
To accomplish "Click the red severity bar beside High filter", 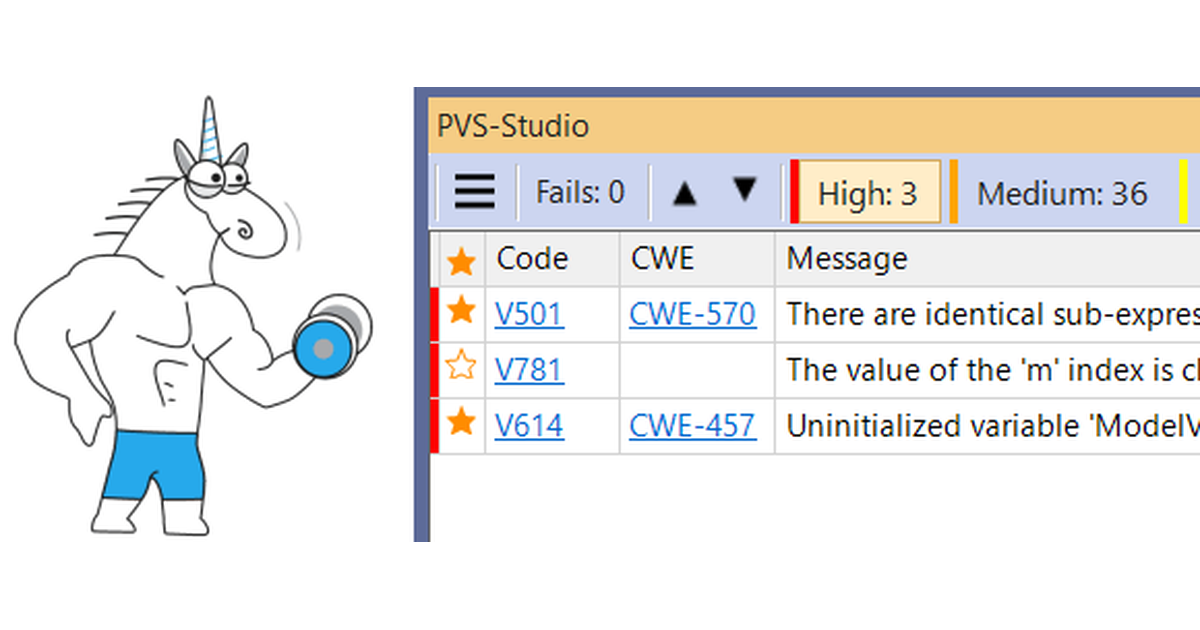I will click(x=795, y=190).
